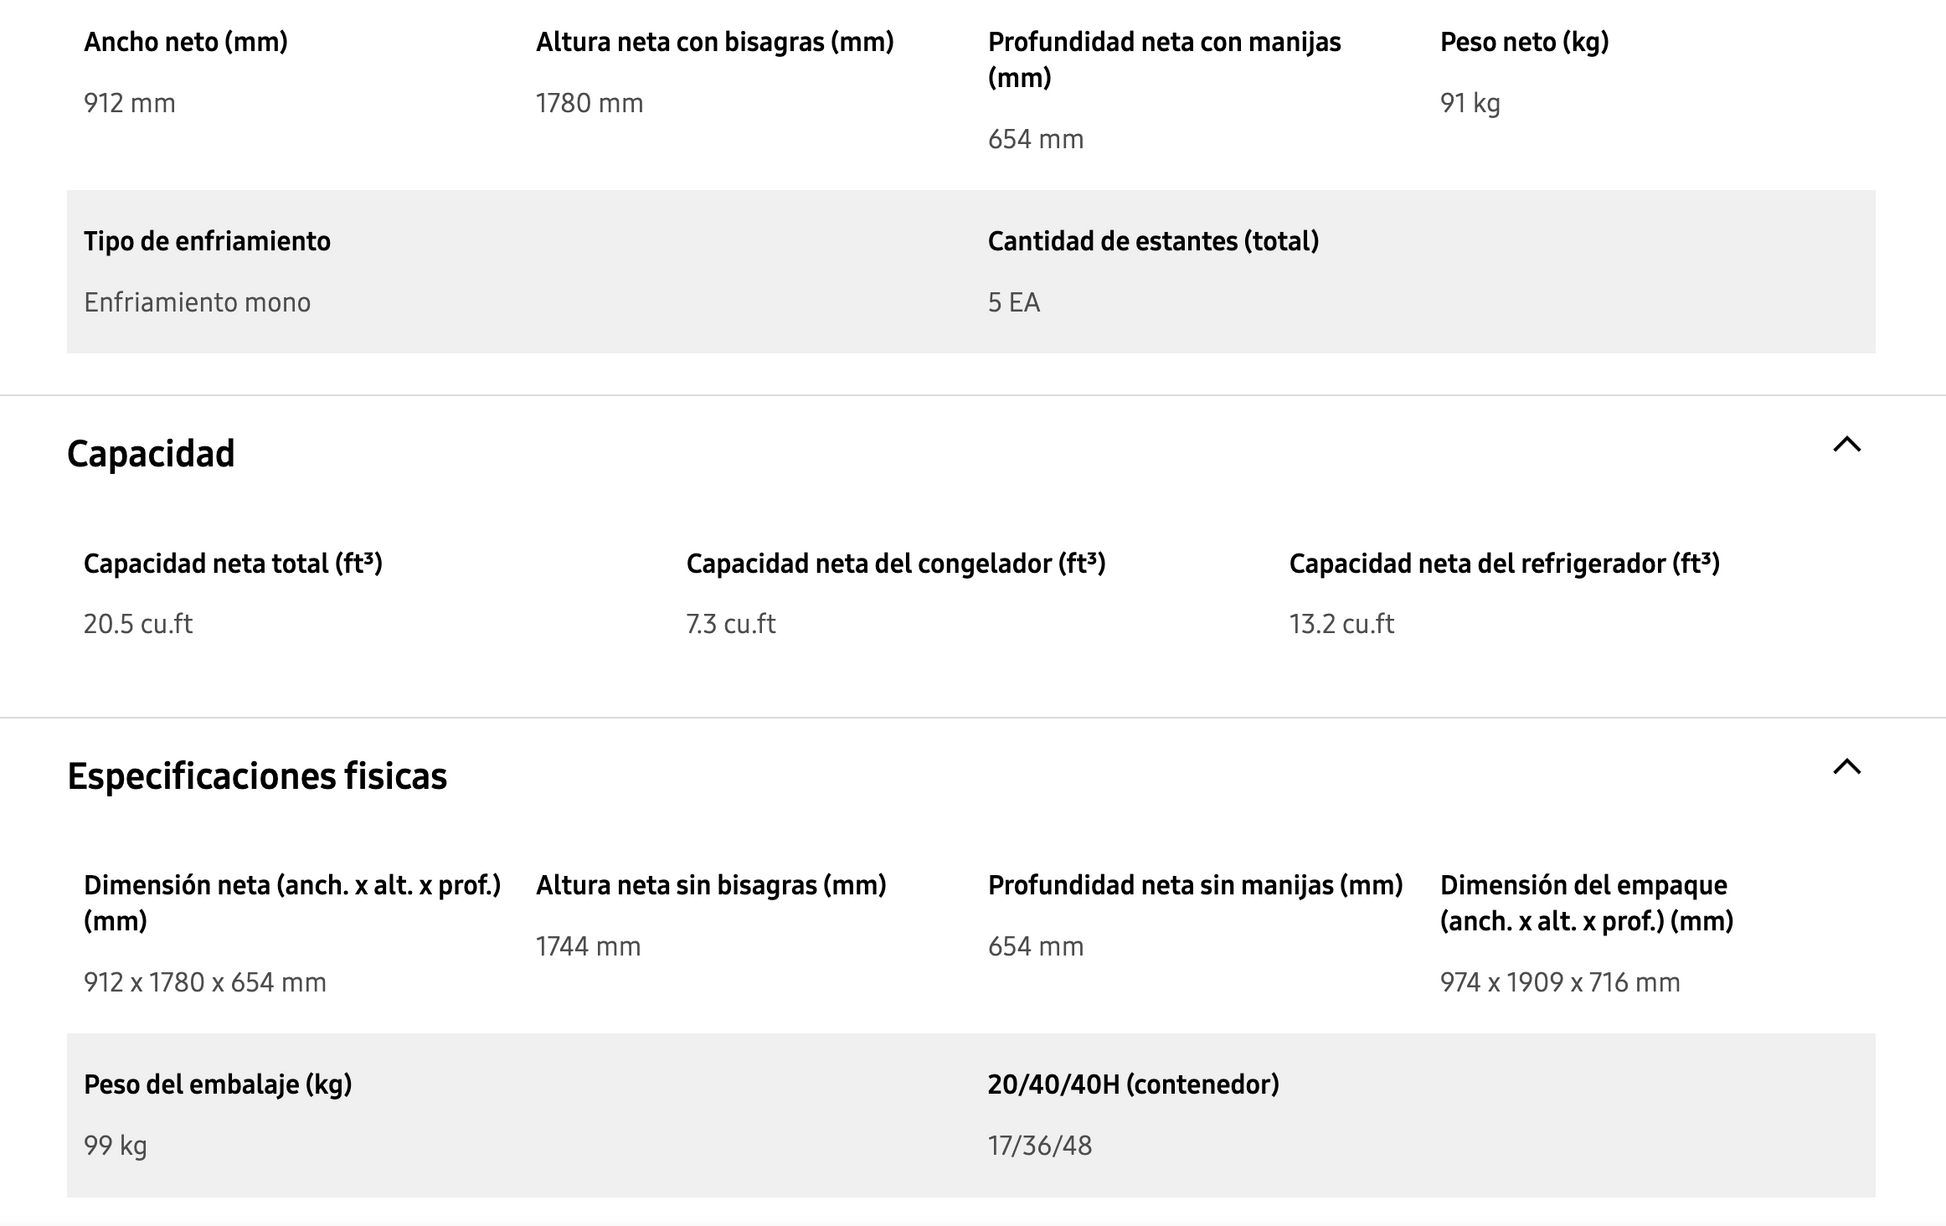Select the Altura neta sin bisagras label
The height and width of the screenshot is (1226, 1946).
[x=711, y=885]
